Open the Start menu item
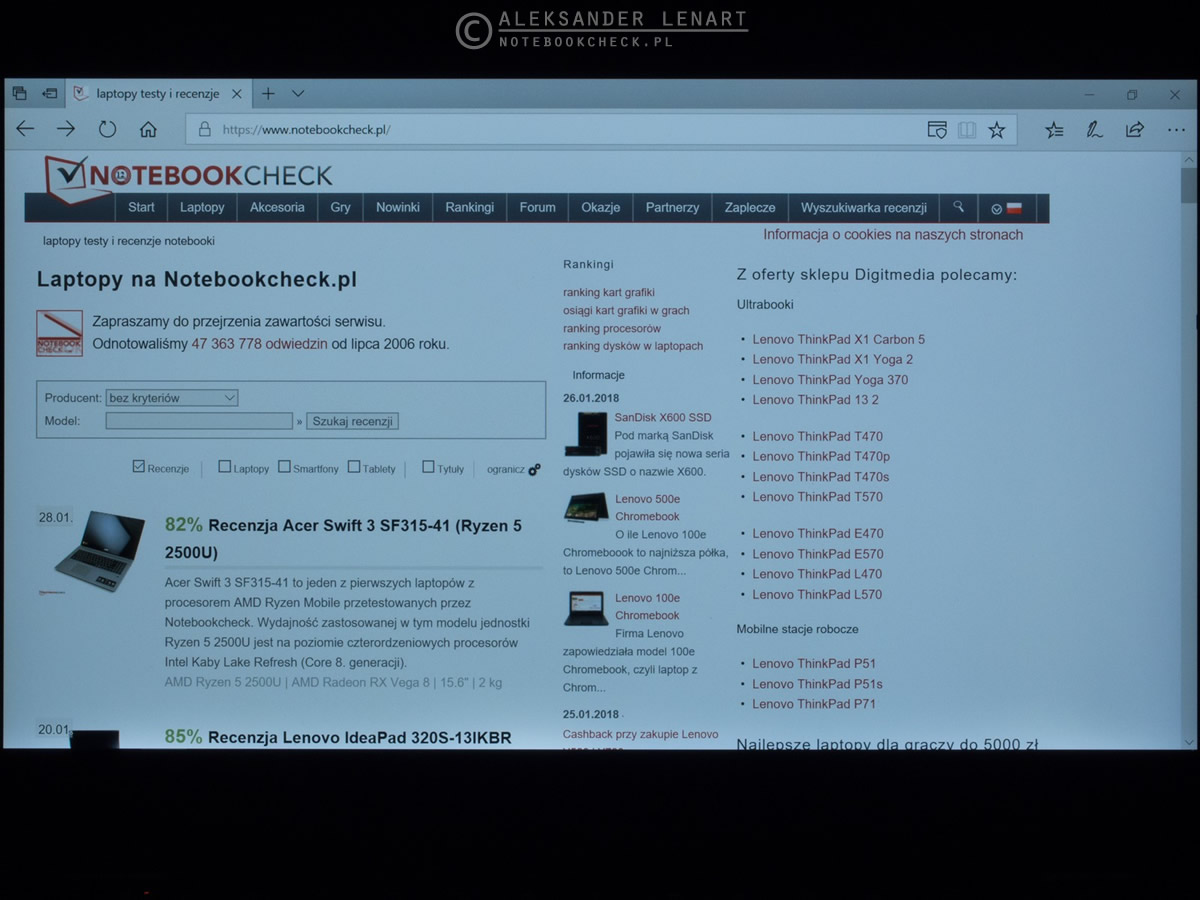 (x=141, y=208)
